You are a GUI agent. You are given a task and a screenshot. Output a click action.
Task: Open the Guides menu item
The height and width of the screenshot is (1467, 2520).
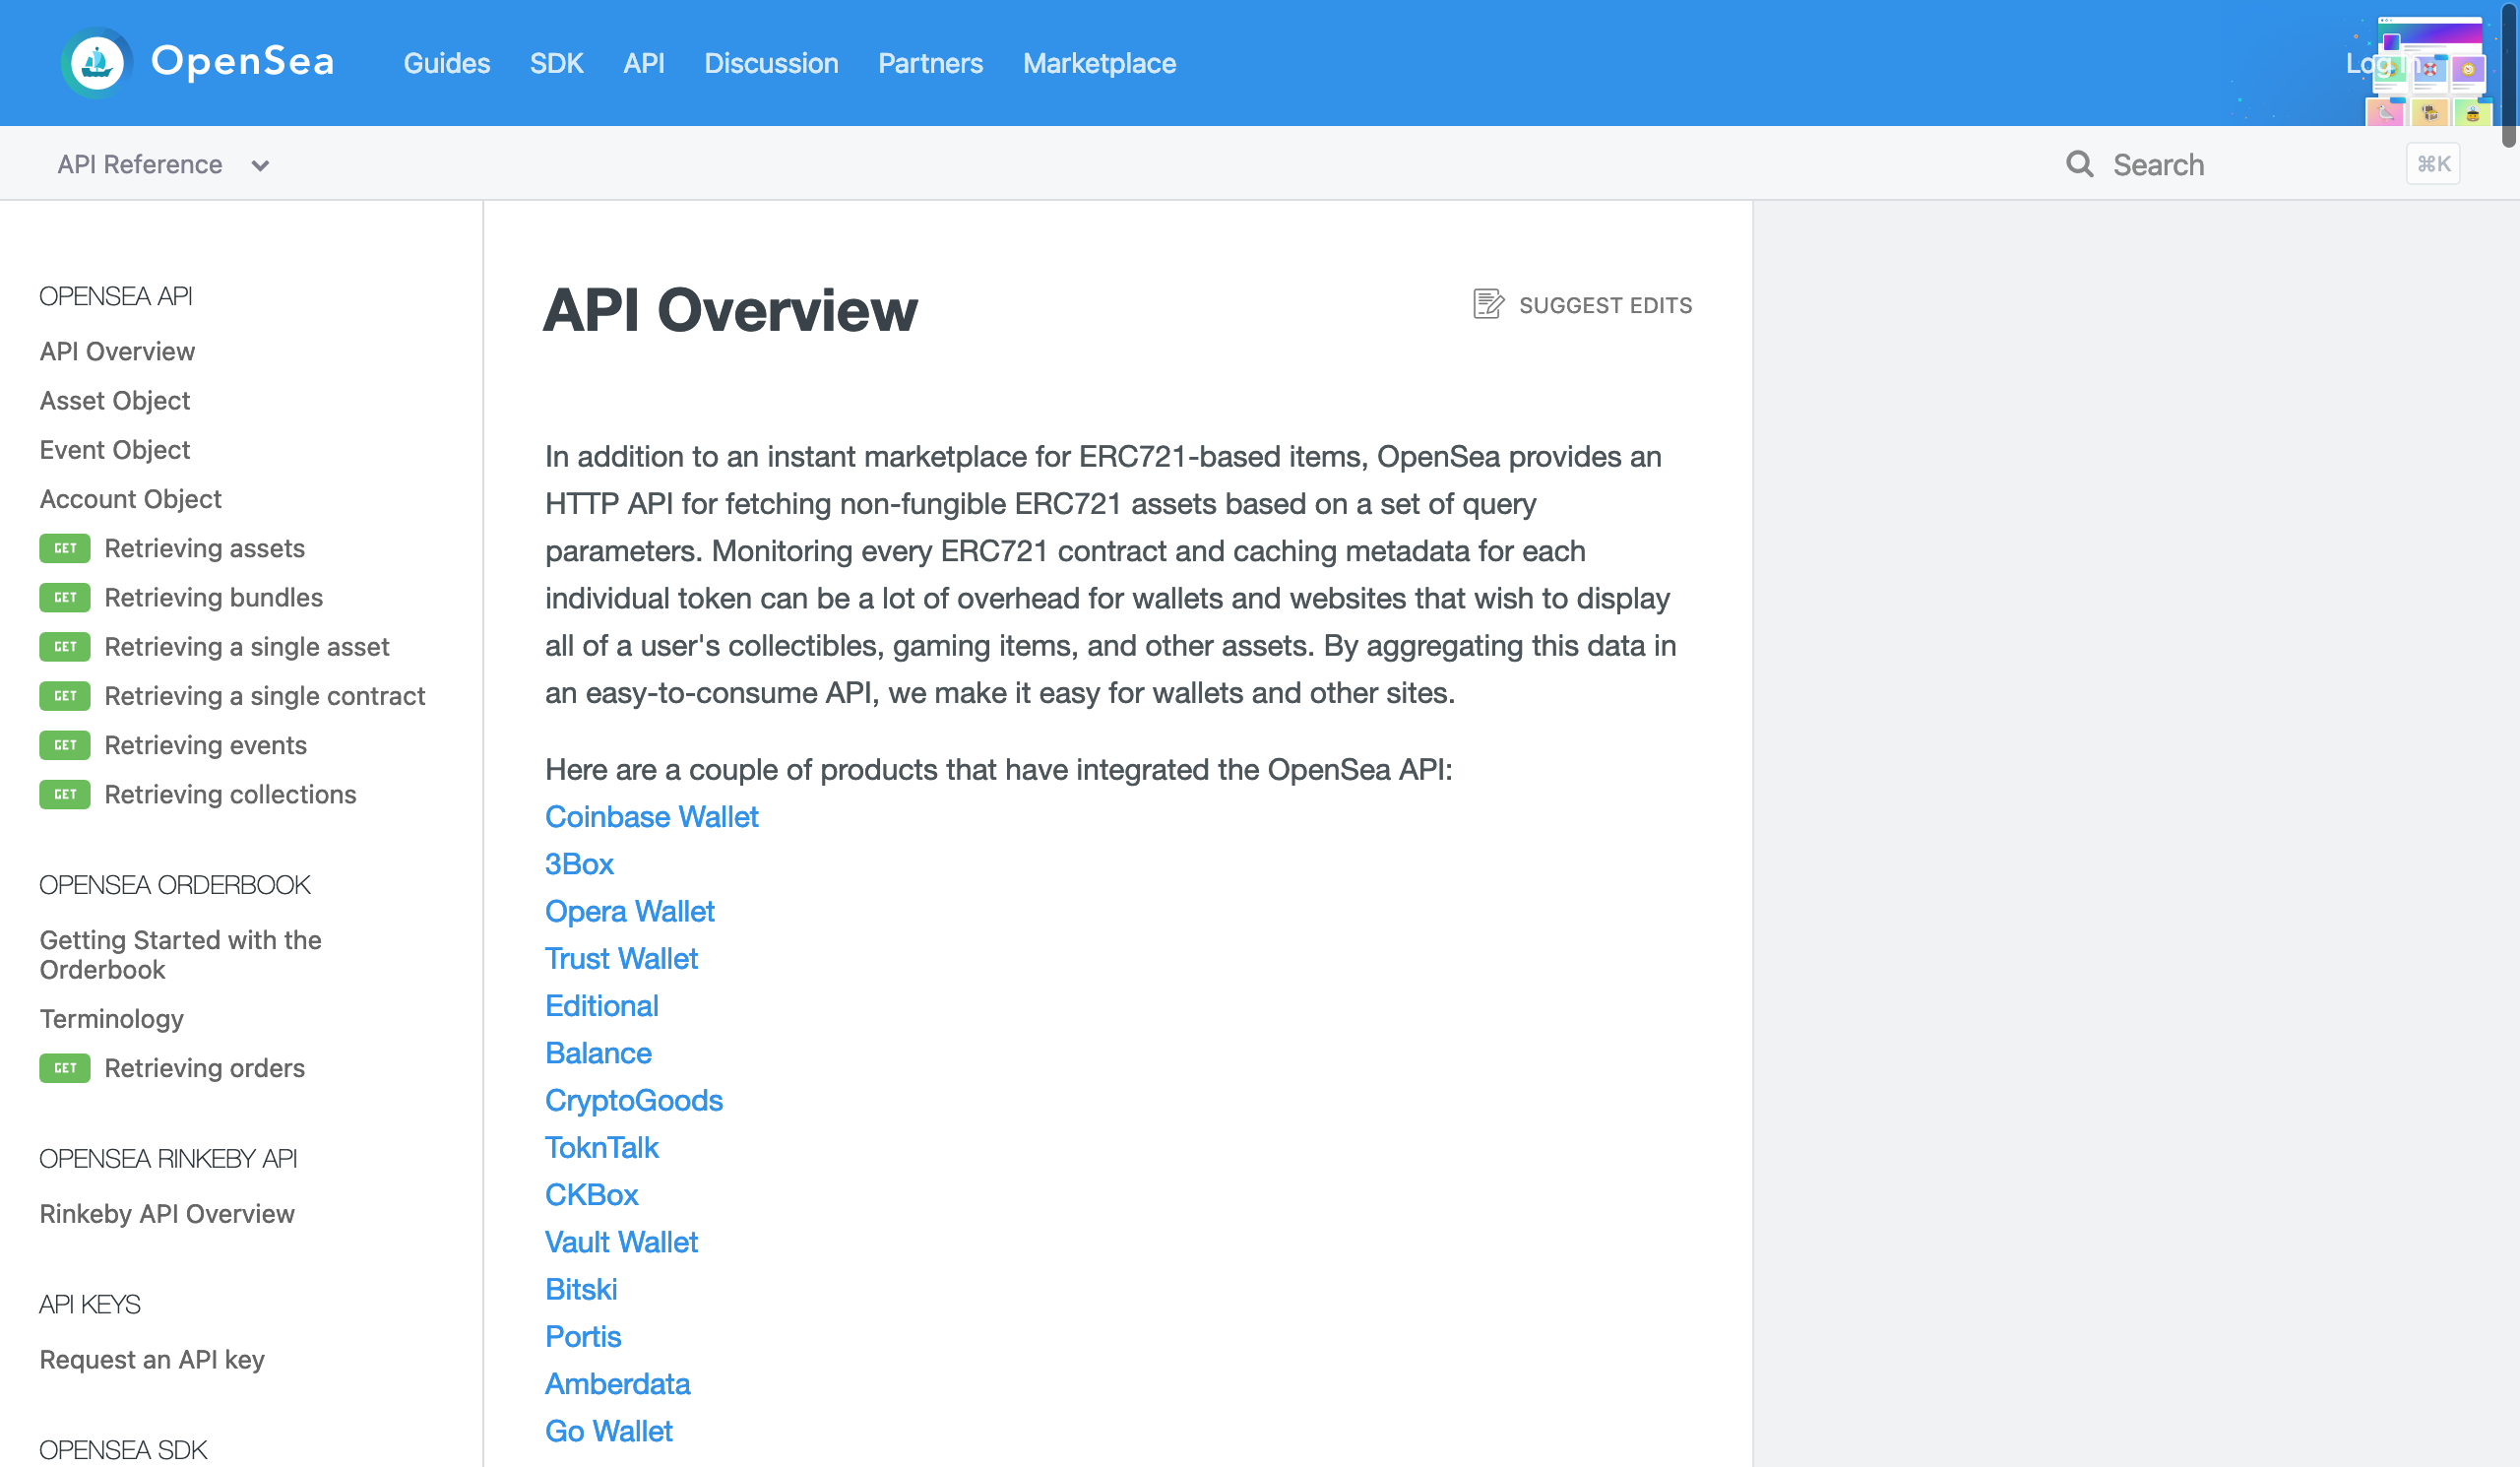(x=447, y=63)
